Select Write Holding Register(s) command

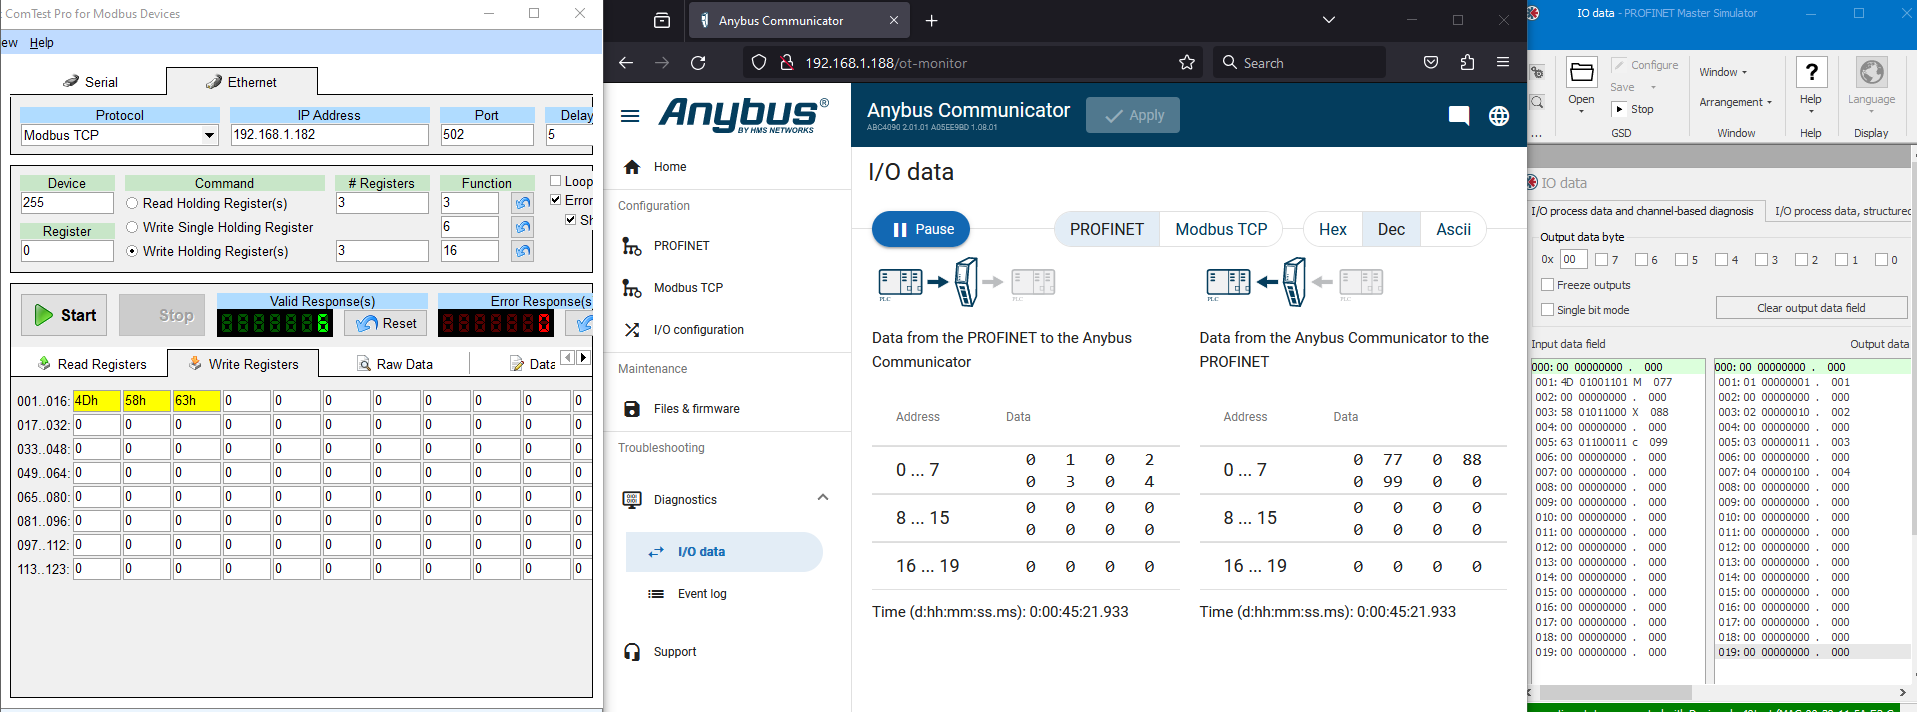pyautogui.click(x=132, y=251)
